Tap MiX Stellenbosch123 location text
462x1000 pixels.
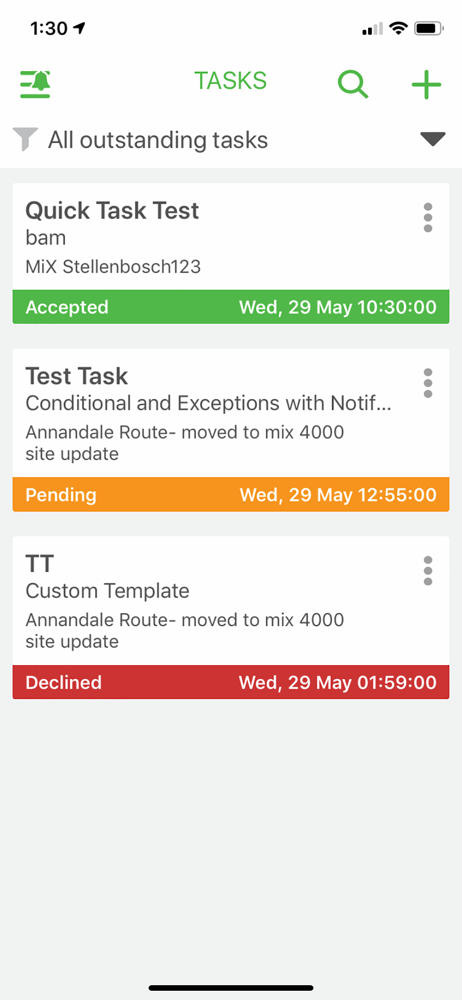pos(113,266)
